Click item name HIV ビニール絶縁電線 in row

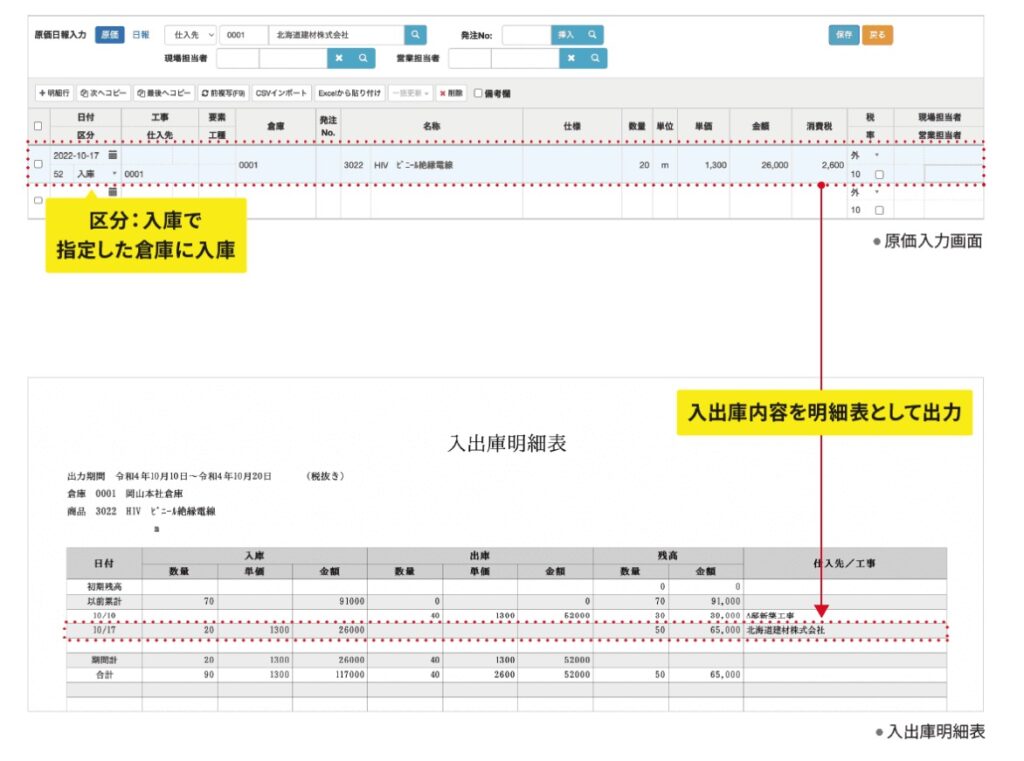(413, 165)
